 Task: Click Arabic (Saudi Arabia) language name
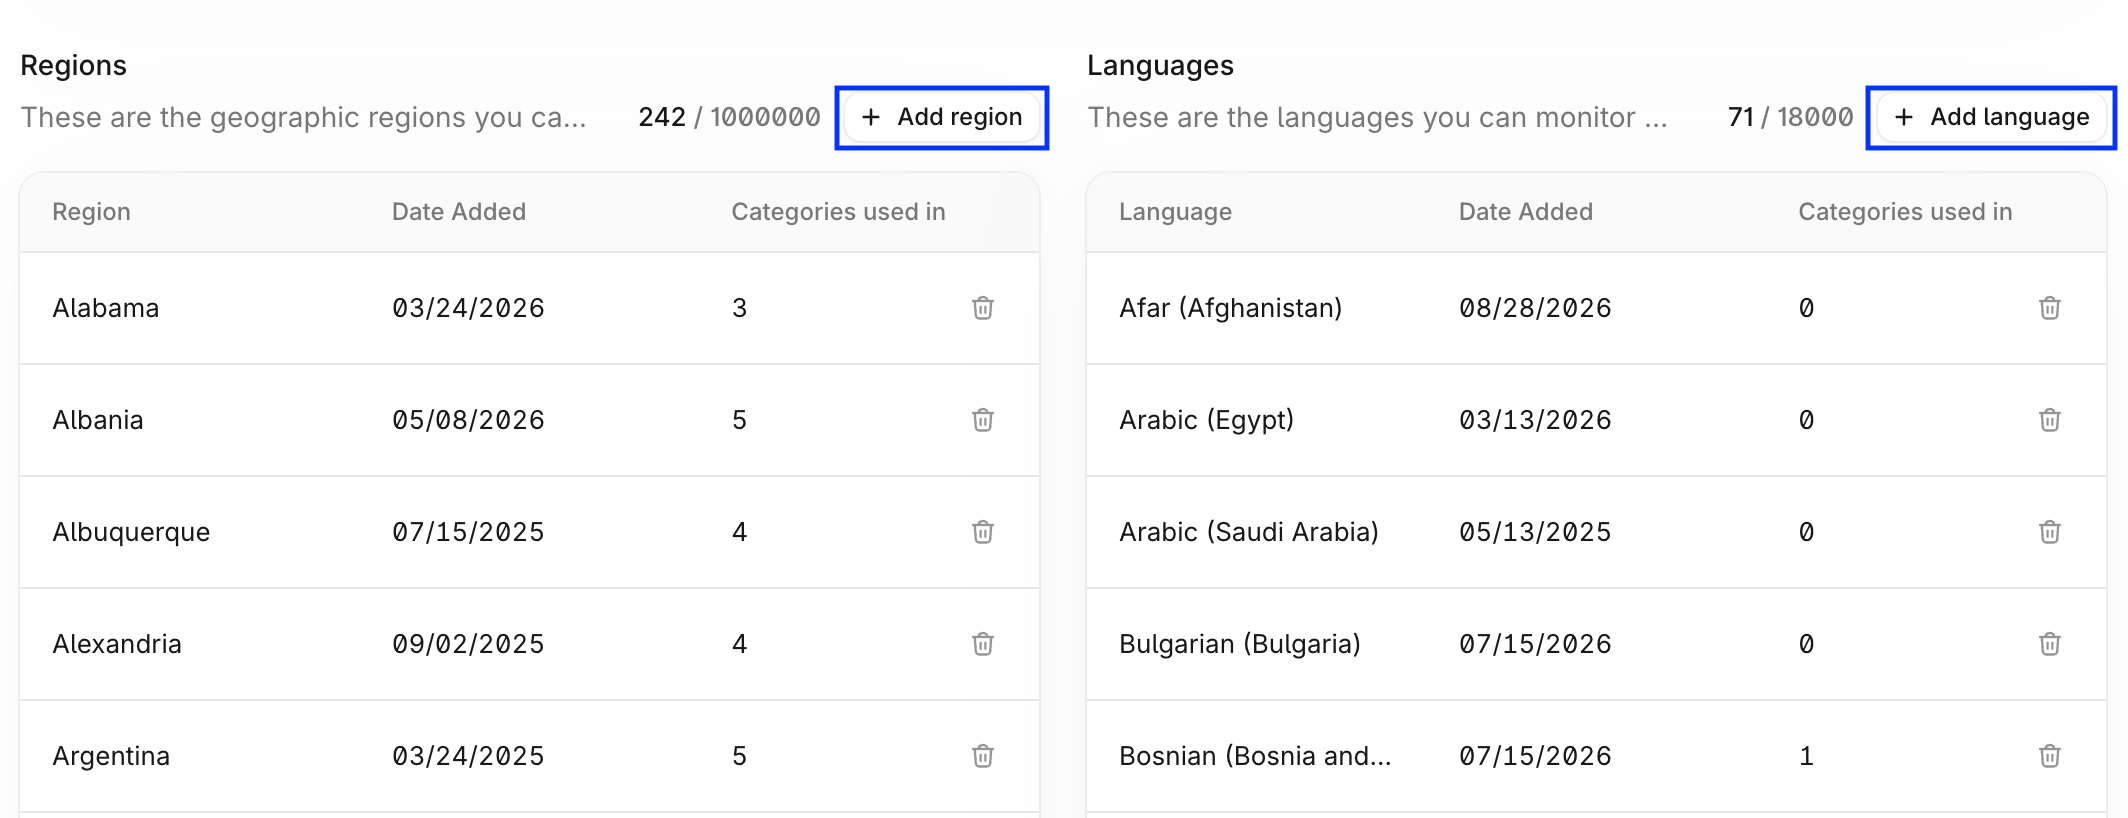1249,532
